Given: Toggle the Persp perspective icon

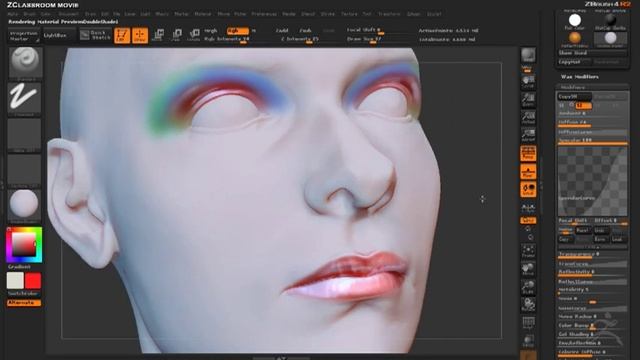Looking at the screenshot, I should tap(528, 153).
